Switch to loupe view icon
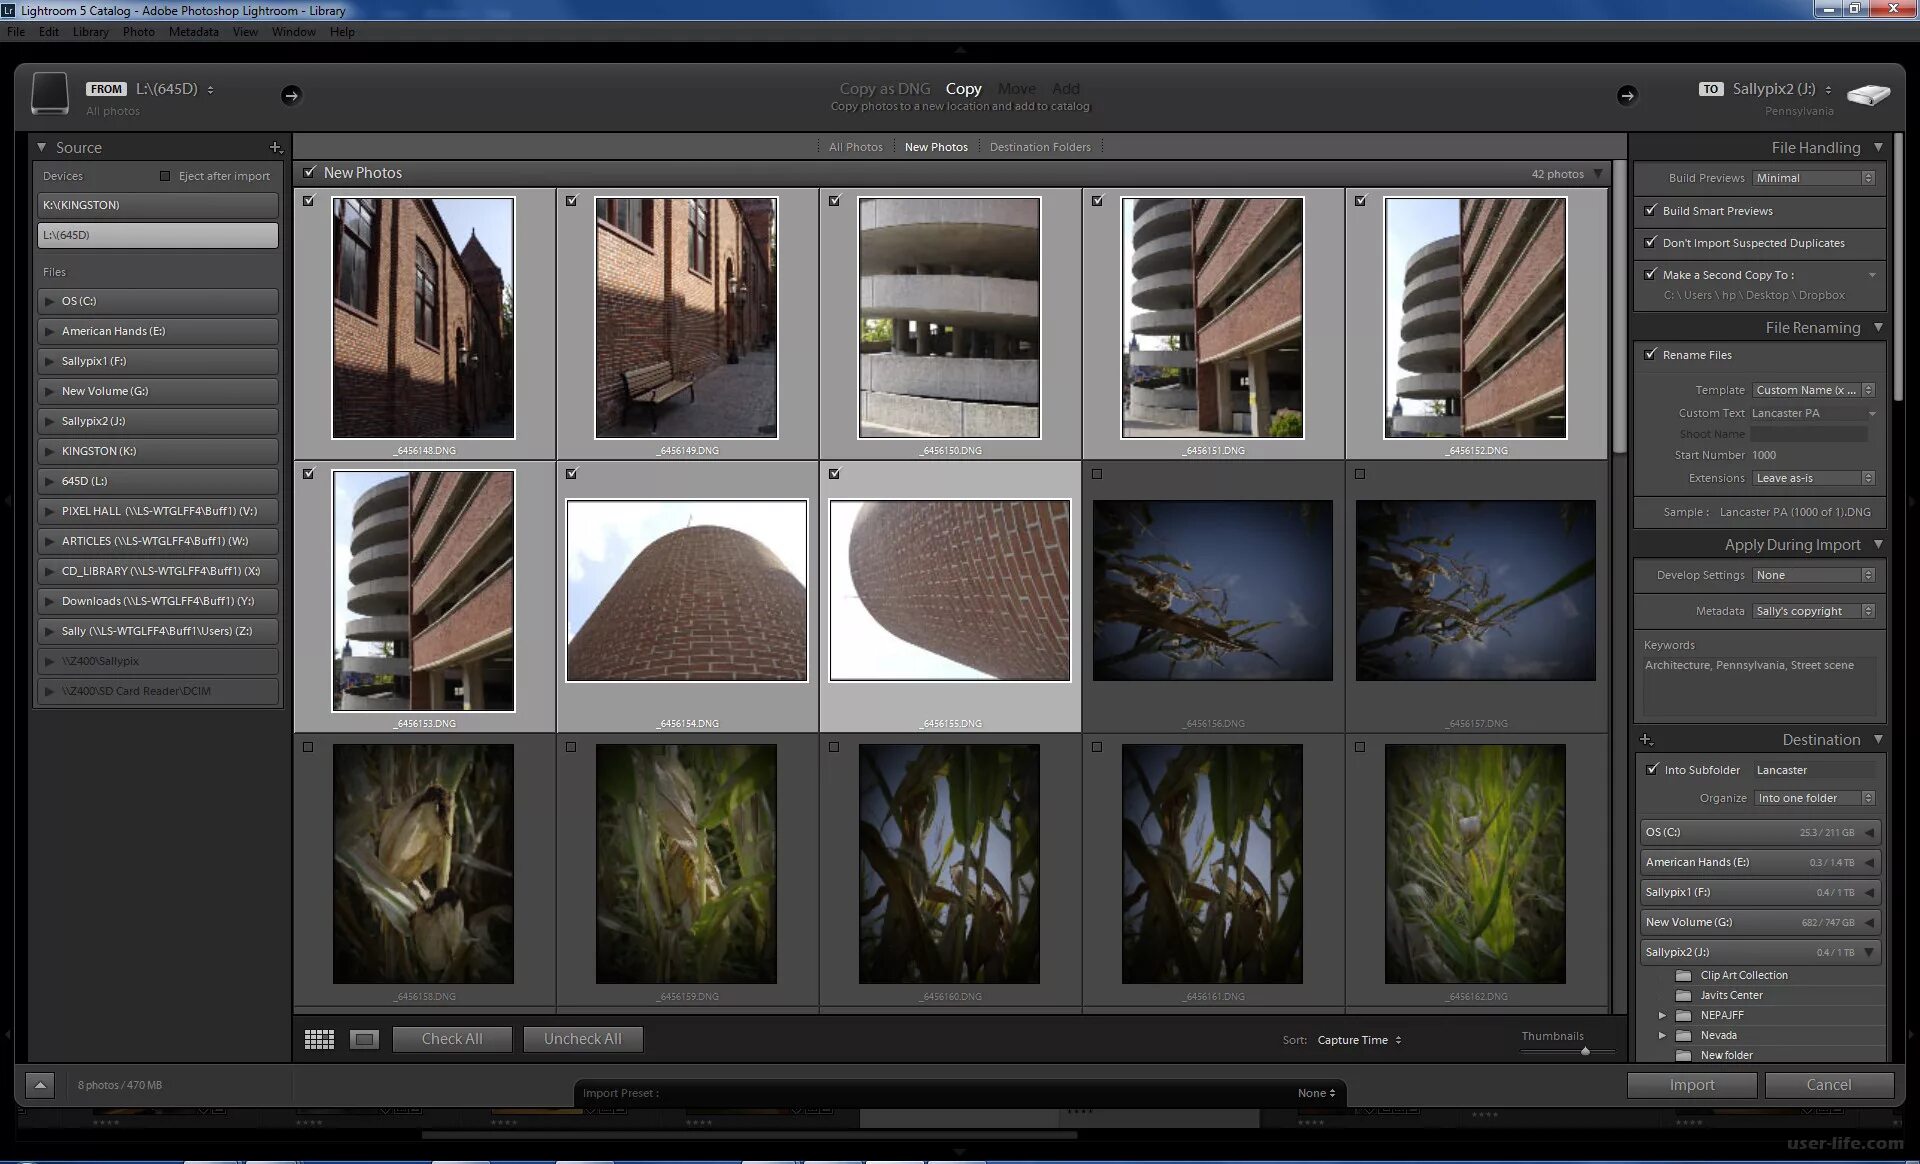The height and width of the screenshot is (1164, 1920). [x=364, y=1040]
